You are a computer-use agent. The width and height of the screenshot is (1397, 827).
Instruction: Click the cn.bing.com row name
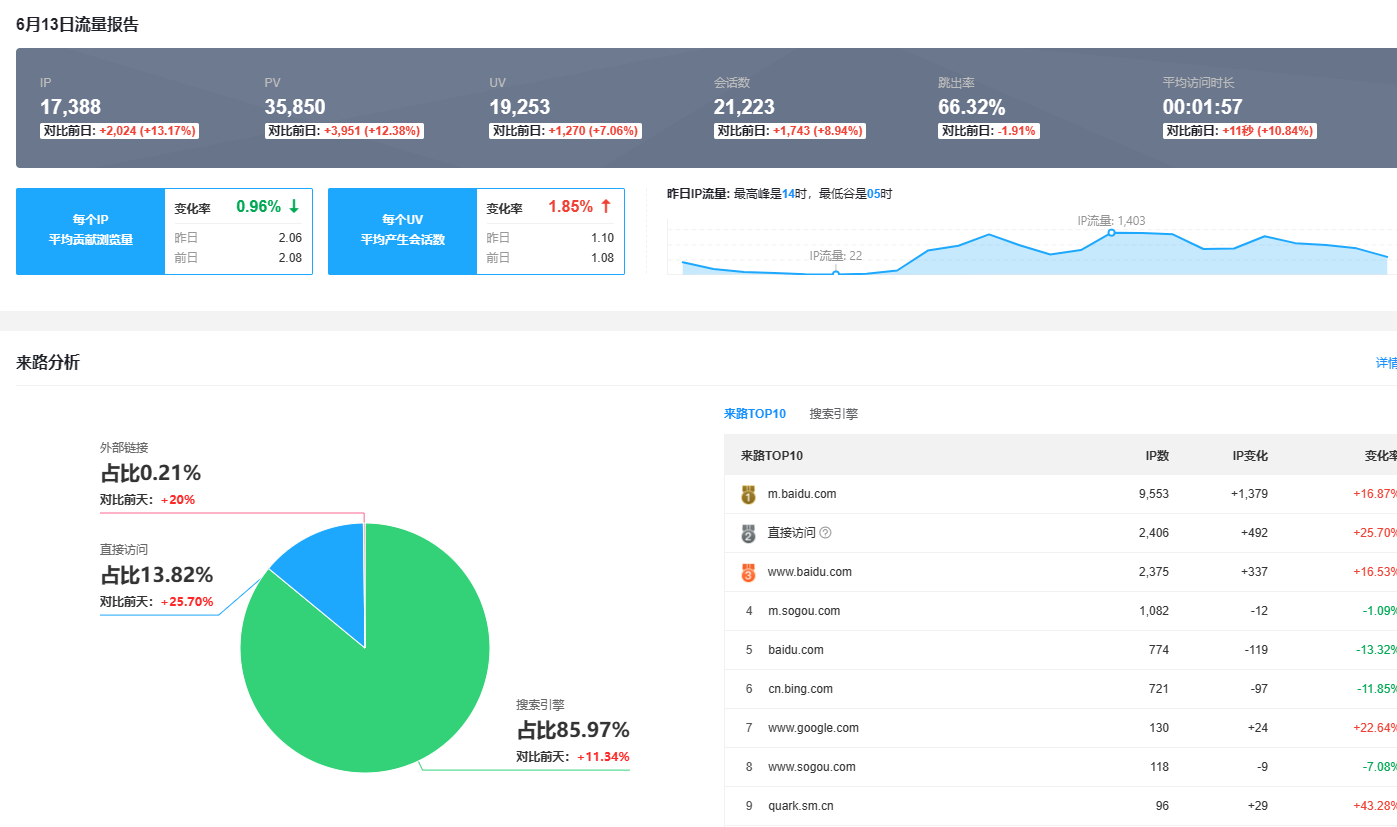(800, 689)
